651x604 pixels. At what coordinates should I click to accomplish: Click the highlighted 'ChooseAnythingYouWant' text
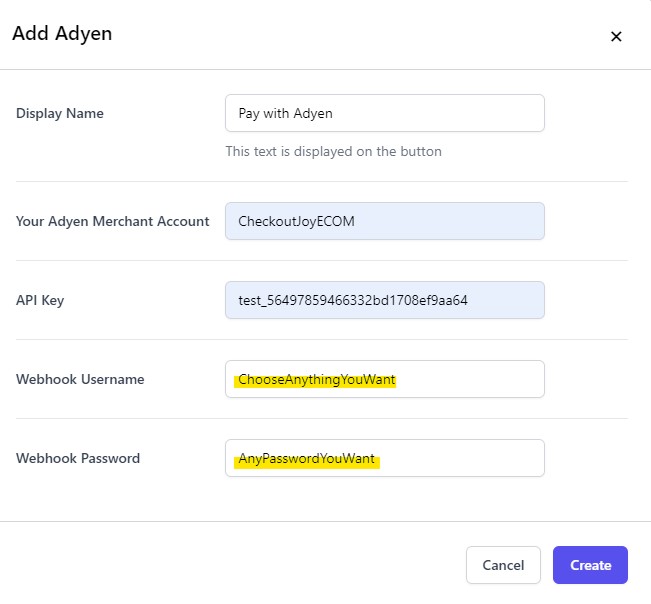click(317, 379)
